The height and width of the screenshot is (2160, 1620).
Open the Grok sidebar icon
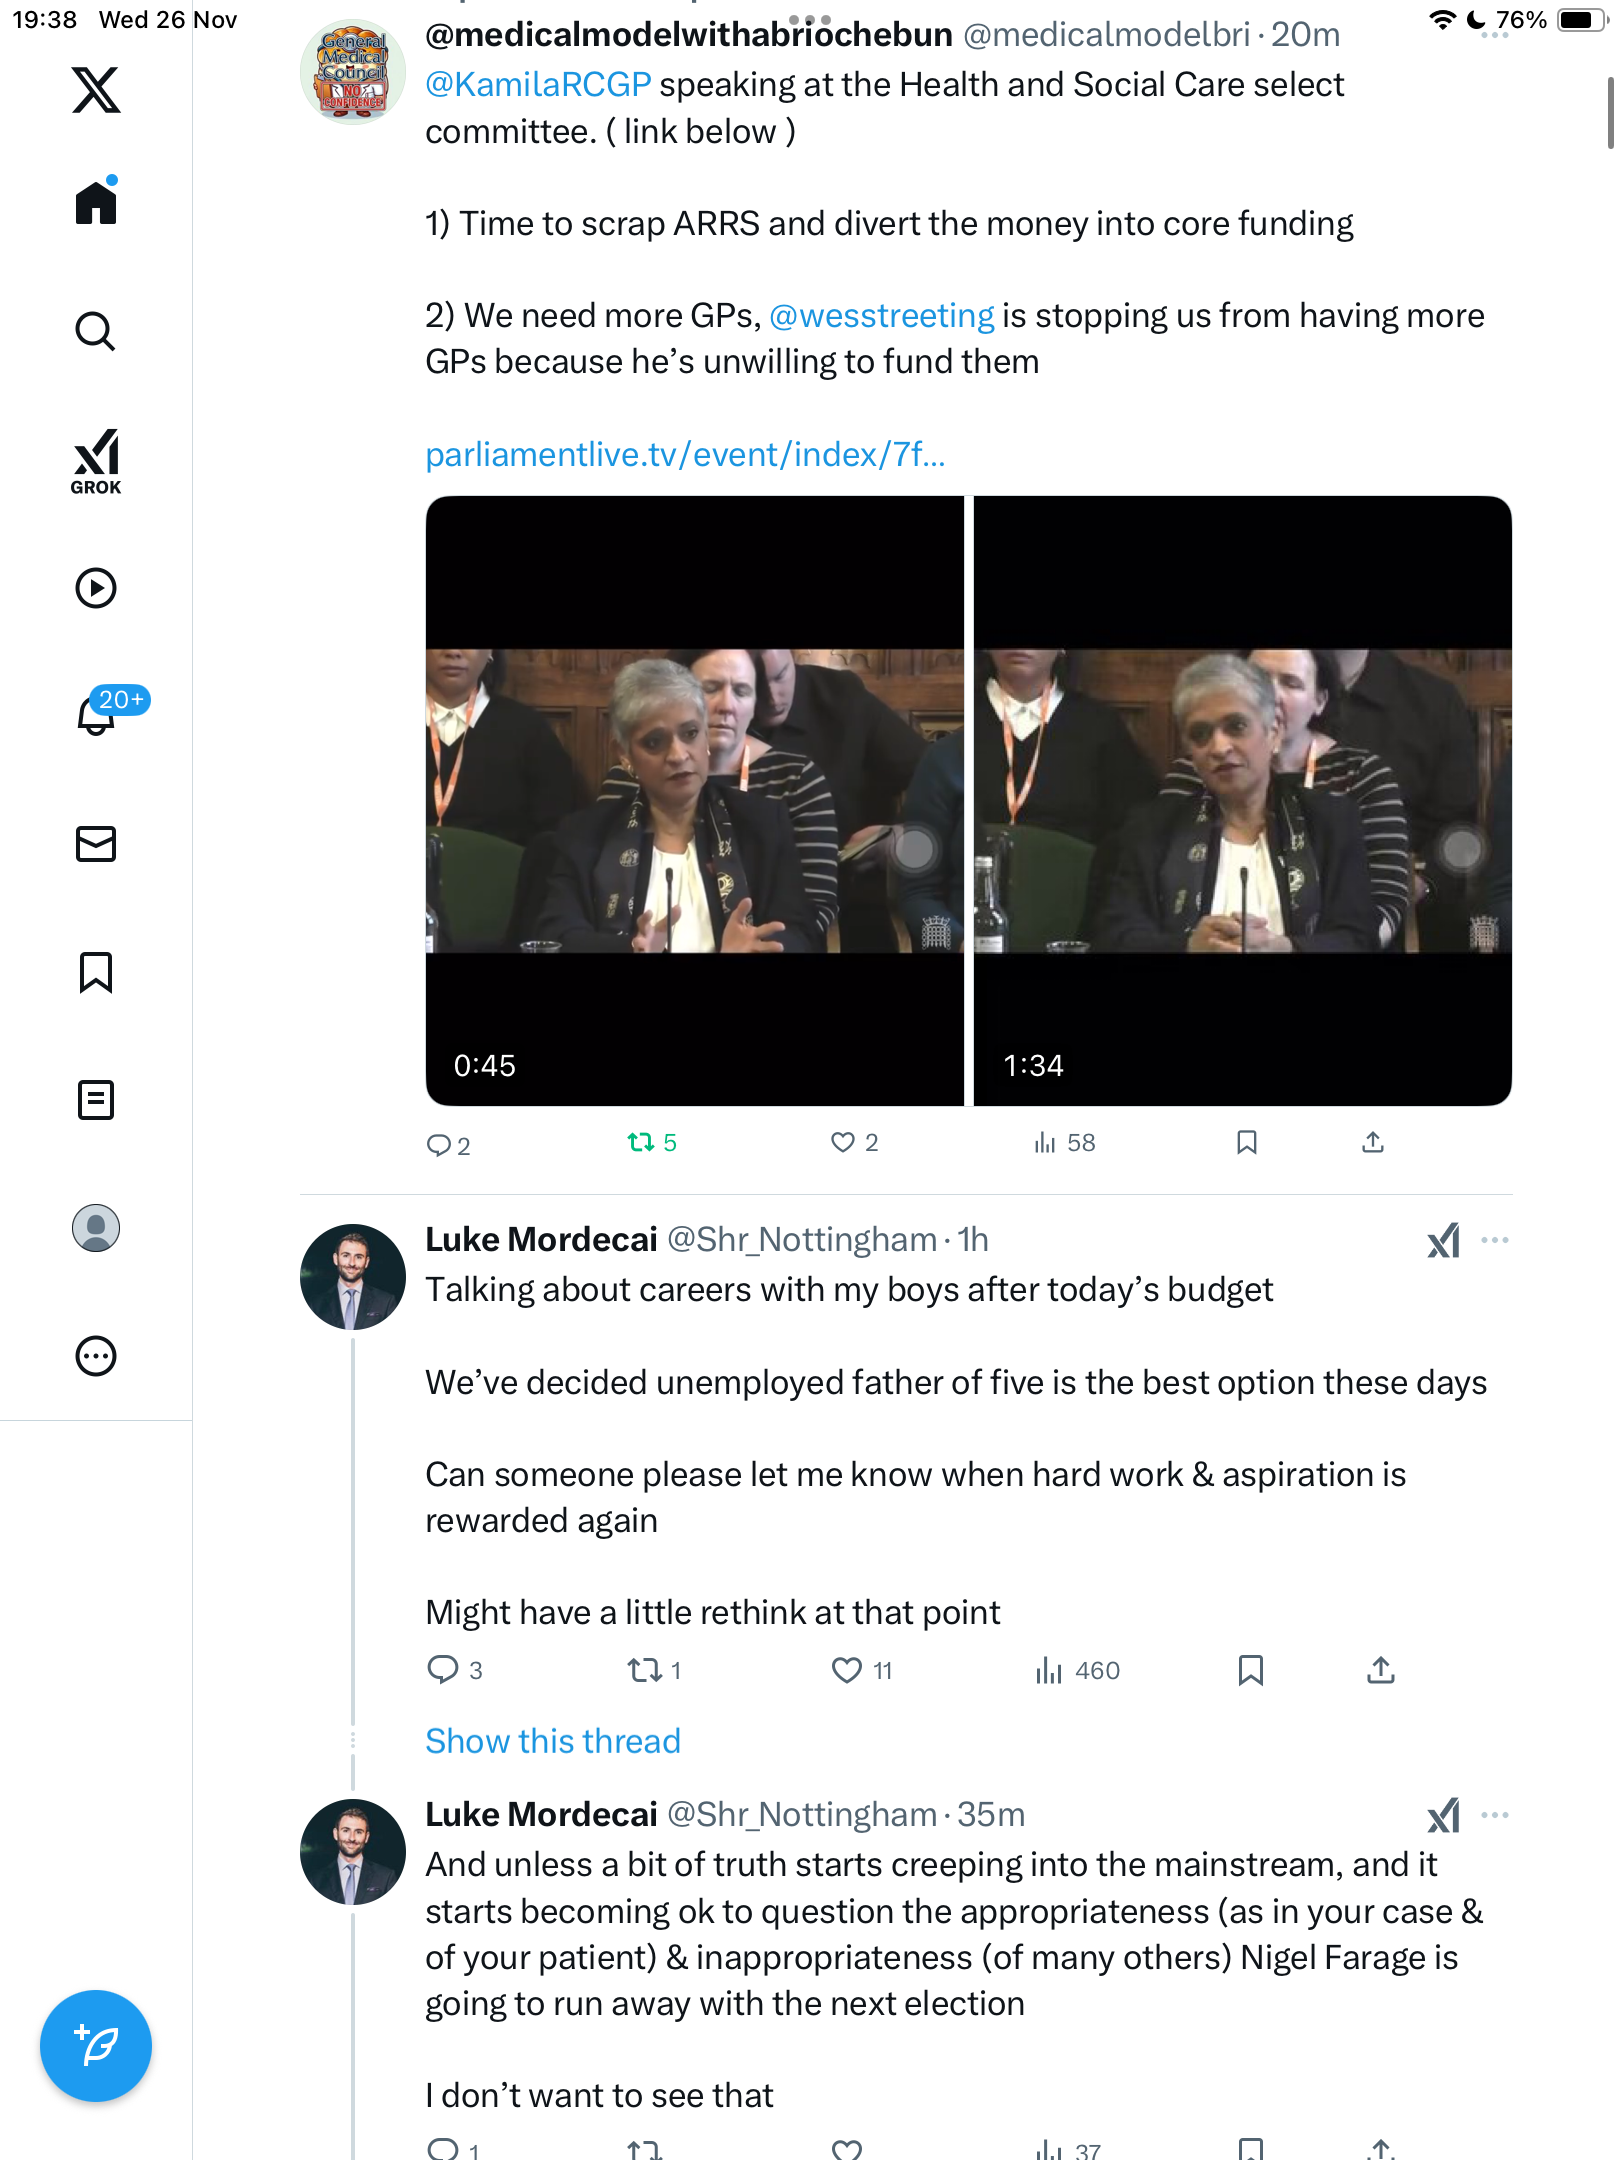[x=96, y=461]
